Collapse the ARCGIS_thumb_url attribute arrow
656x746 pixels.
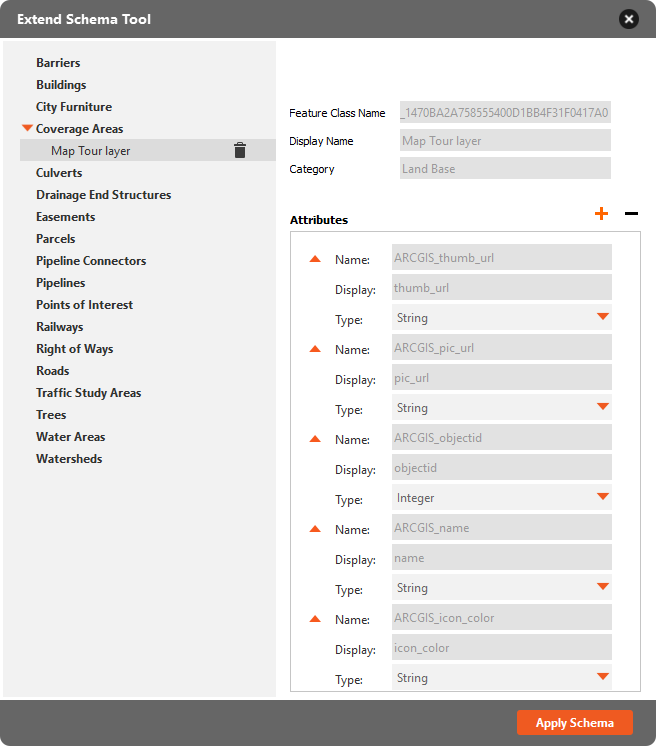pos(315,259)
